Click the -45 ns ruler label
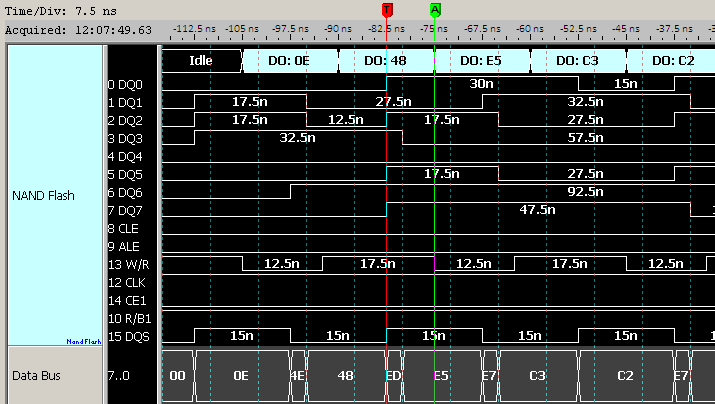The width and height of the screenshot is (715, 404). click(x=626, y=29)
